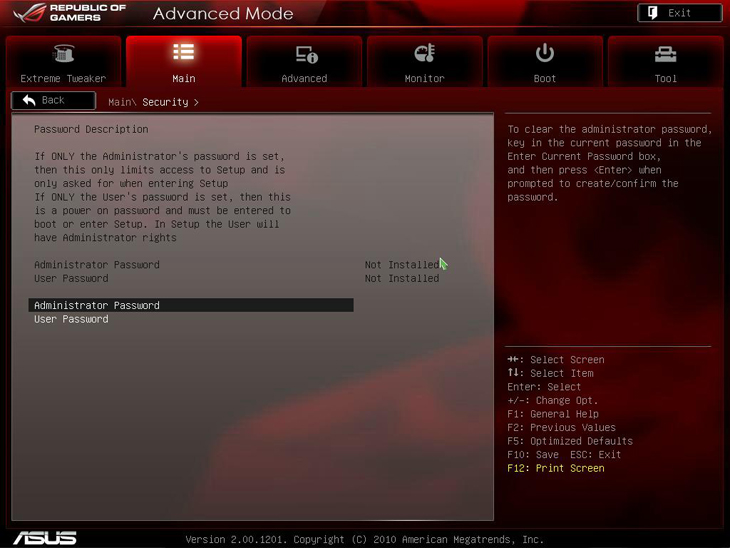This screenshot has width=730, height=548.
Task: Select the User Password option
Action: (x=71, y=319)
